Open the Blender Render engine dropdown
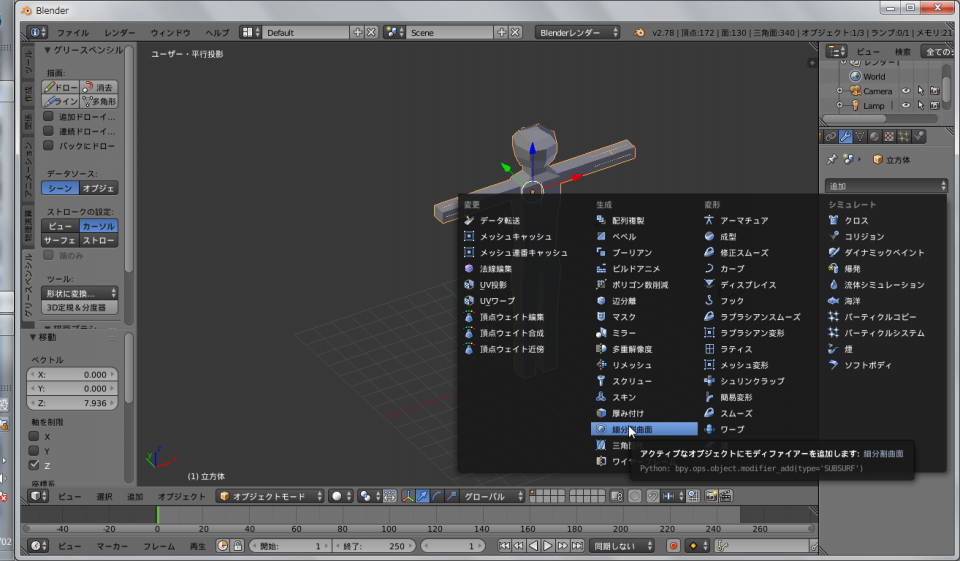The image size is (960, 561). click(x=577, y=32)
